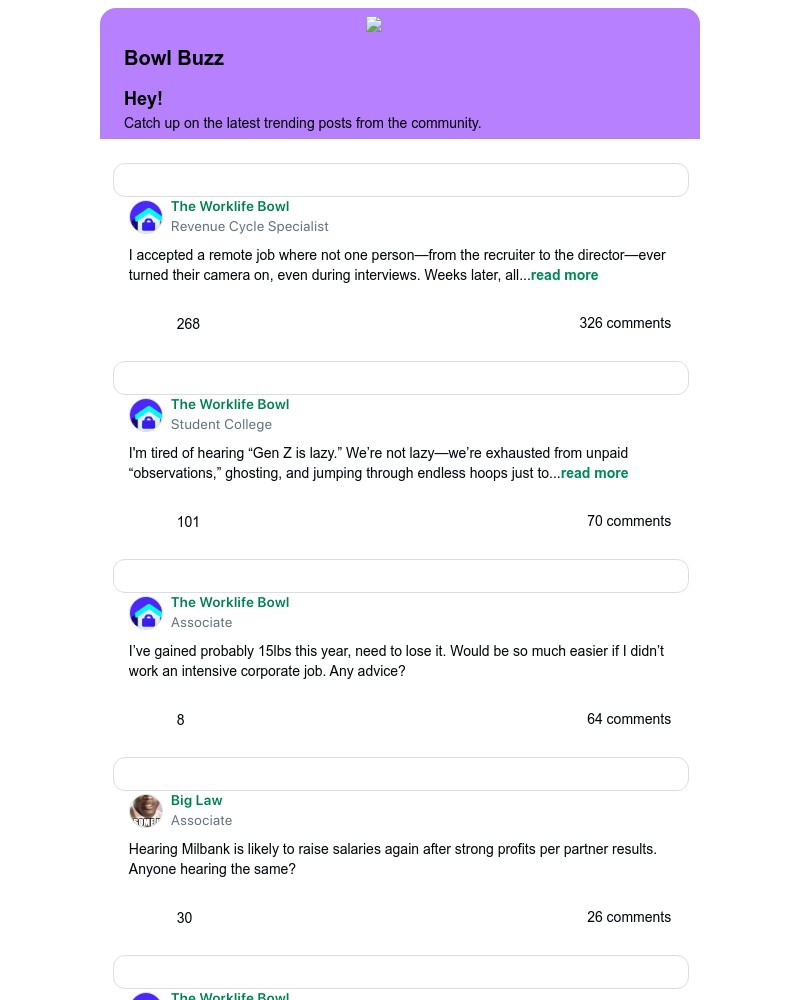Show the 64 comments on the weight gain post
Image resolution: width=800 pixels, height=1000 pixels.
pyautogui.click(x=629, y=720)
